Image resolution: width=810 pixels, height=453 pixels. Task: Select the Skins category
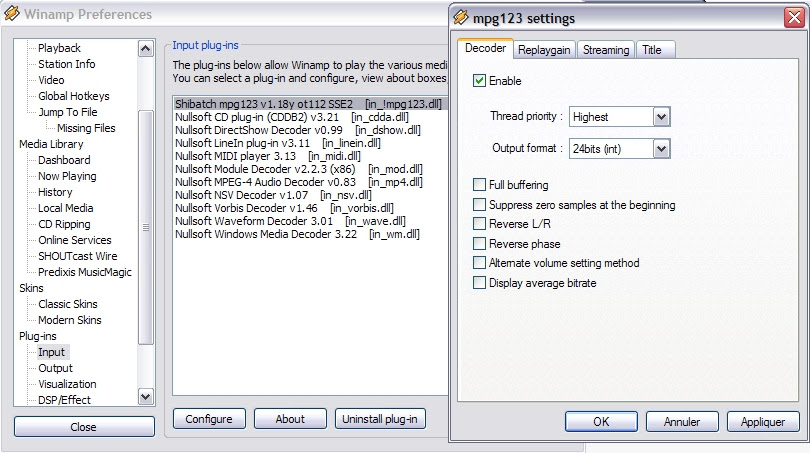click(x=32, y=288)
